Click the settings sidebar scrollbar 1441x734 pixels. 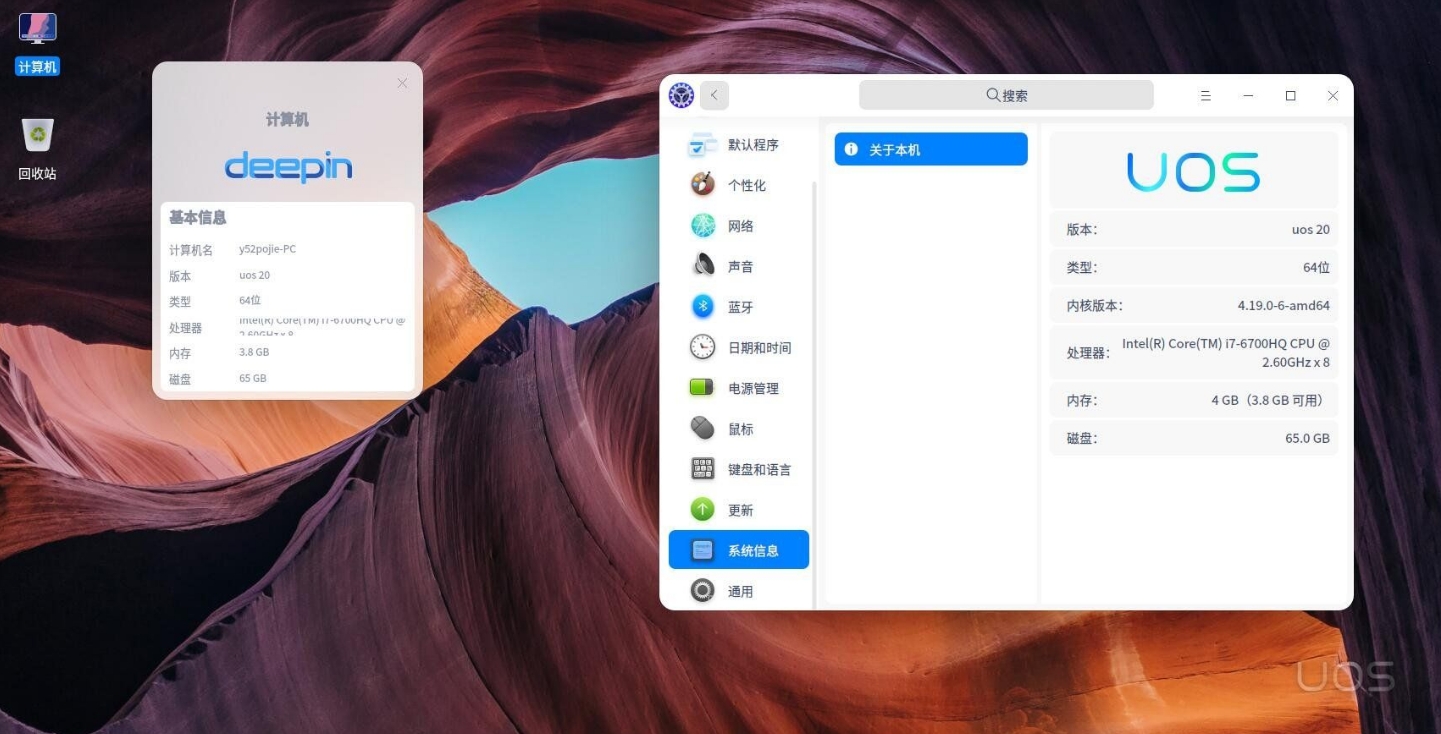pyautogui.click(x=816, y=395)
